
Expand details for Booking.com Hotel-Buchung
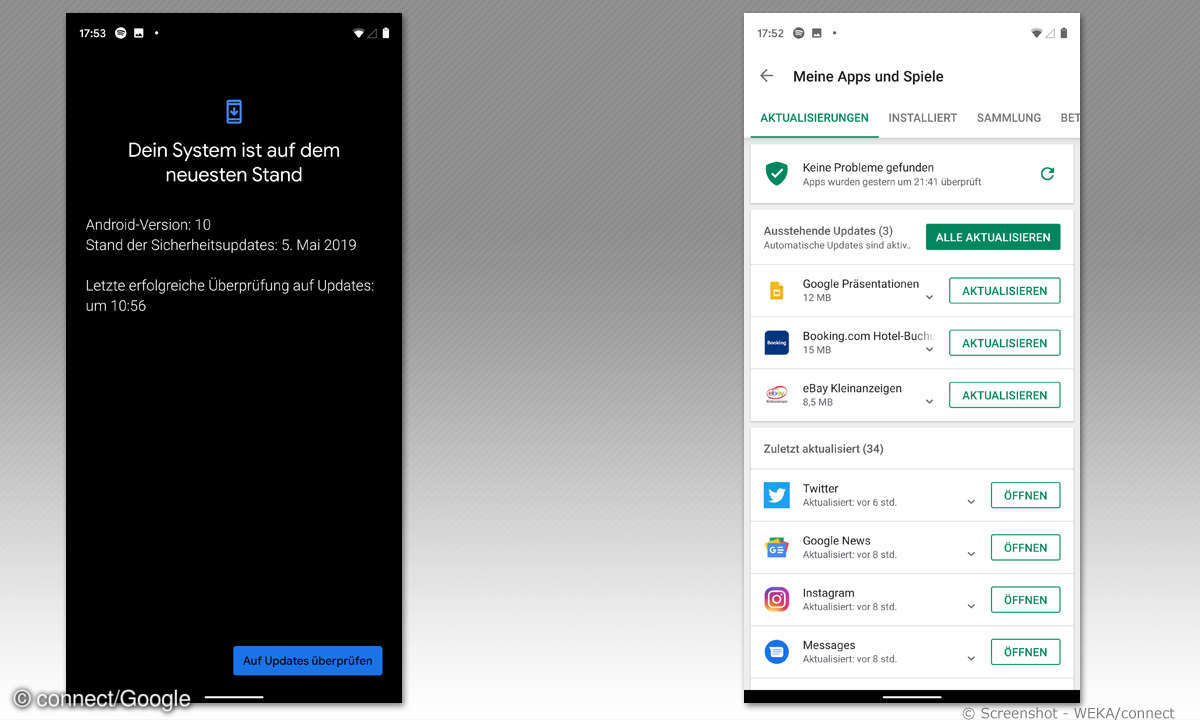[930, 349]
